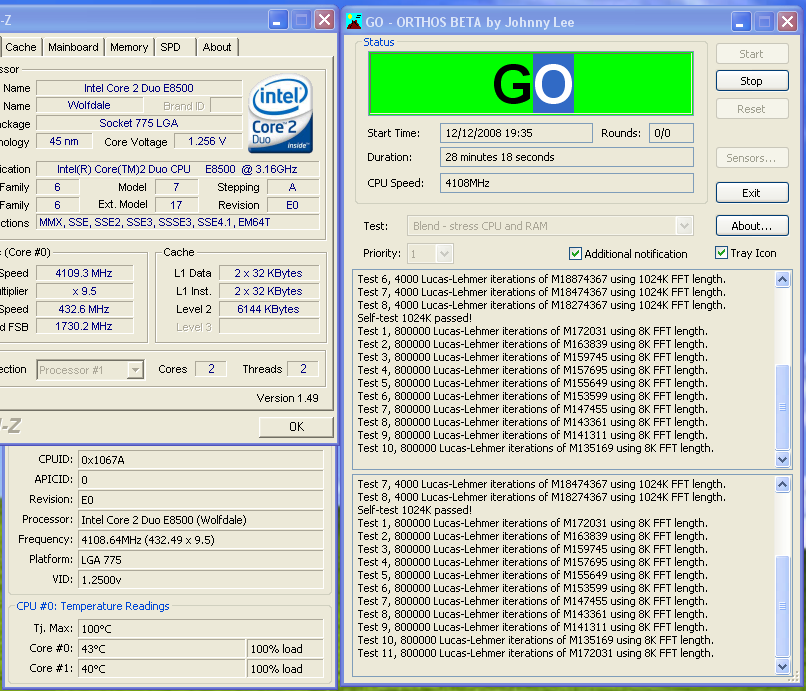Click the Core #1 temperature '40°C'

coord(161,669)
